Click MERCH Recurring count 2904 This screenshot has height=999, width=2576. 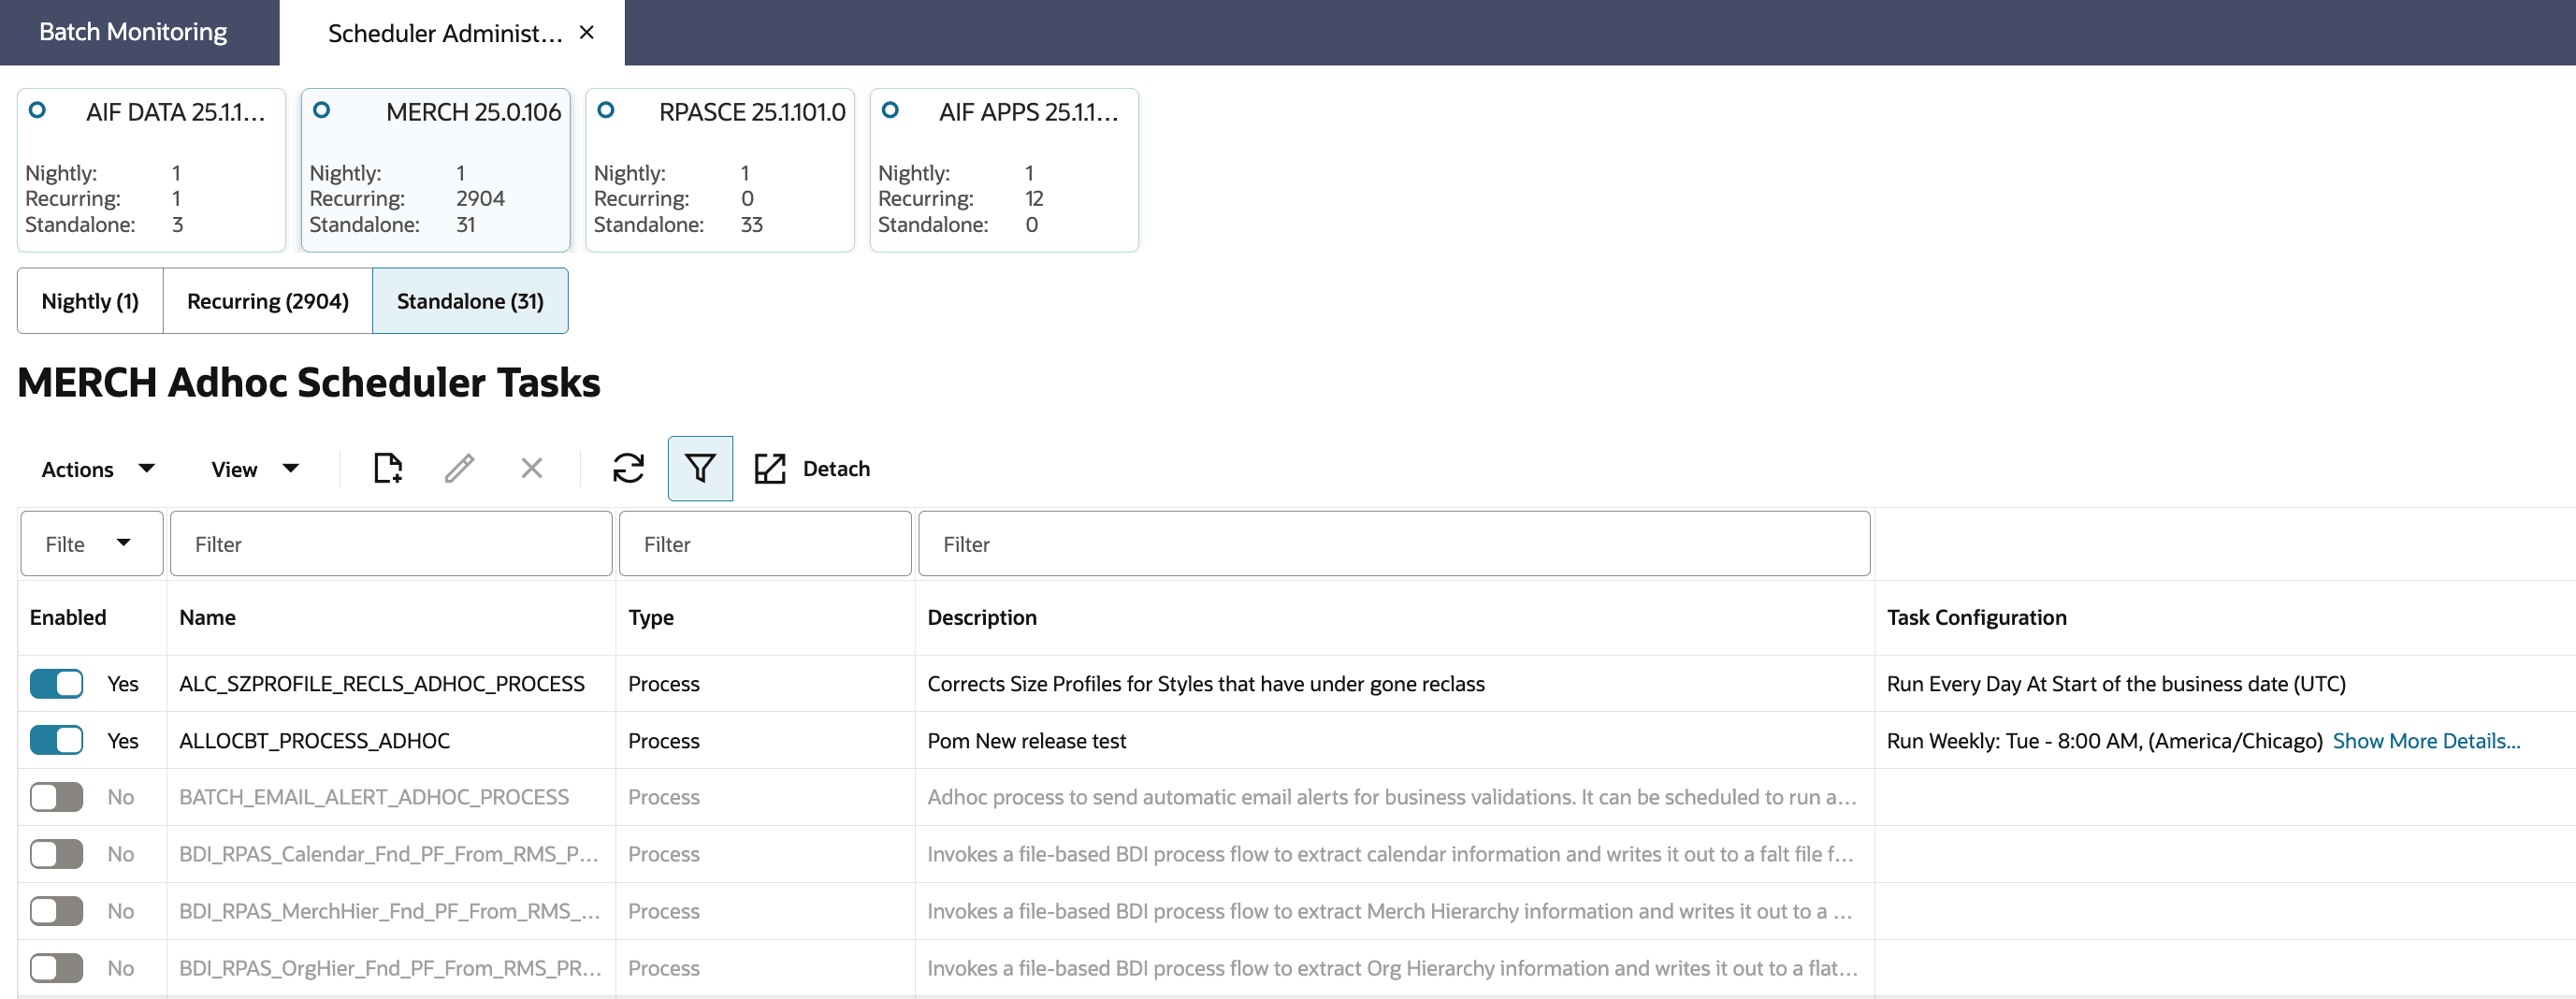480,199
